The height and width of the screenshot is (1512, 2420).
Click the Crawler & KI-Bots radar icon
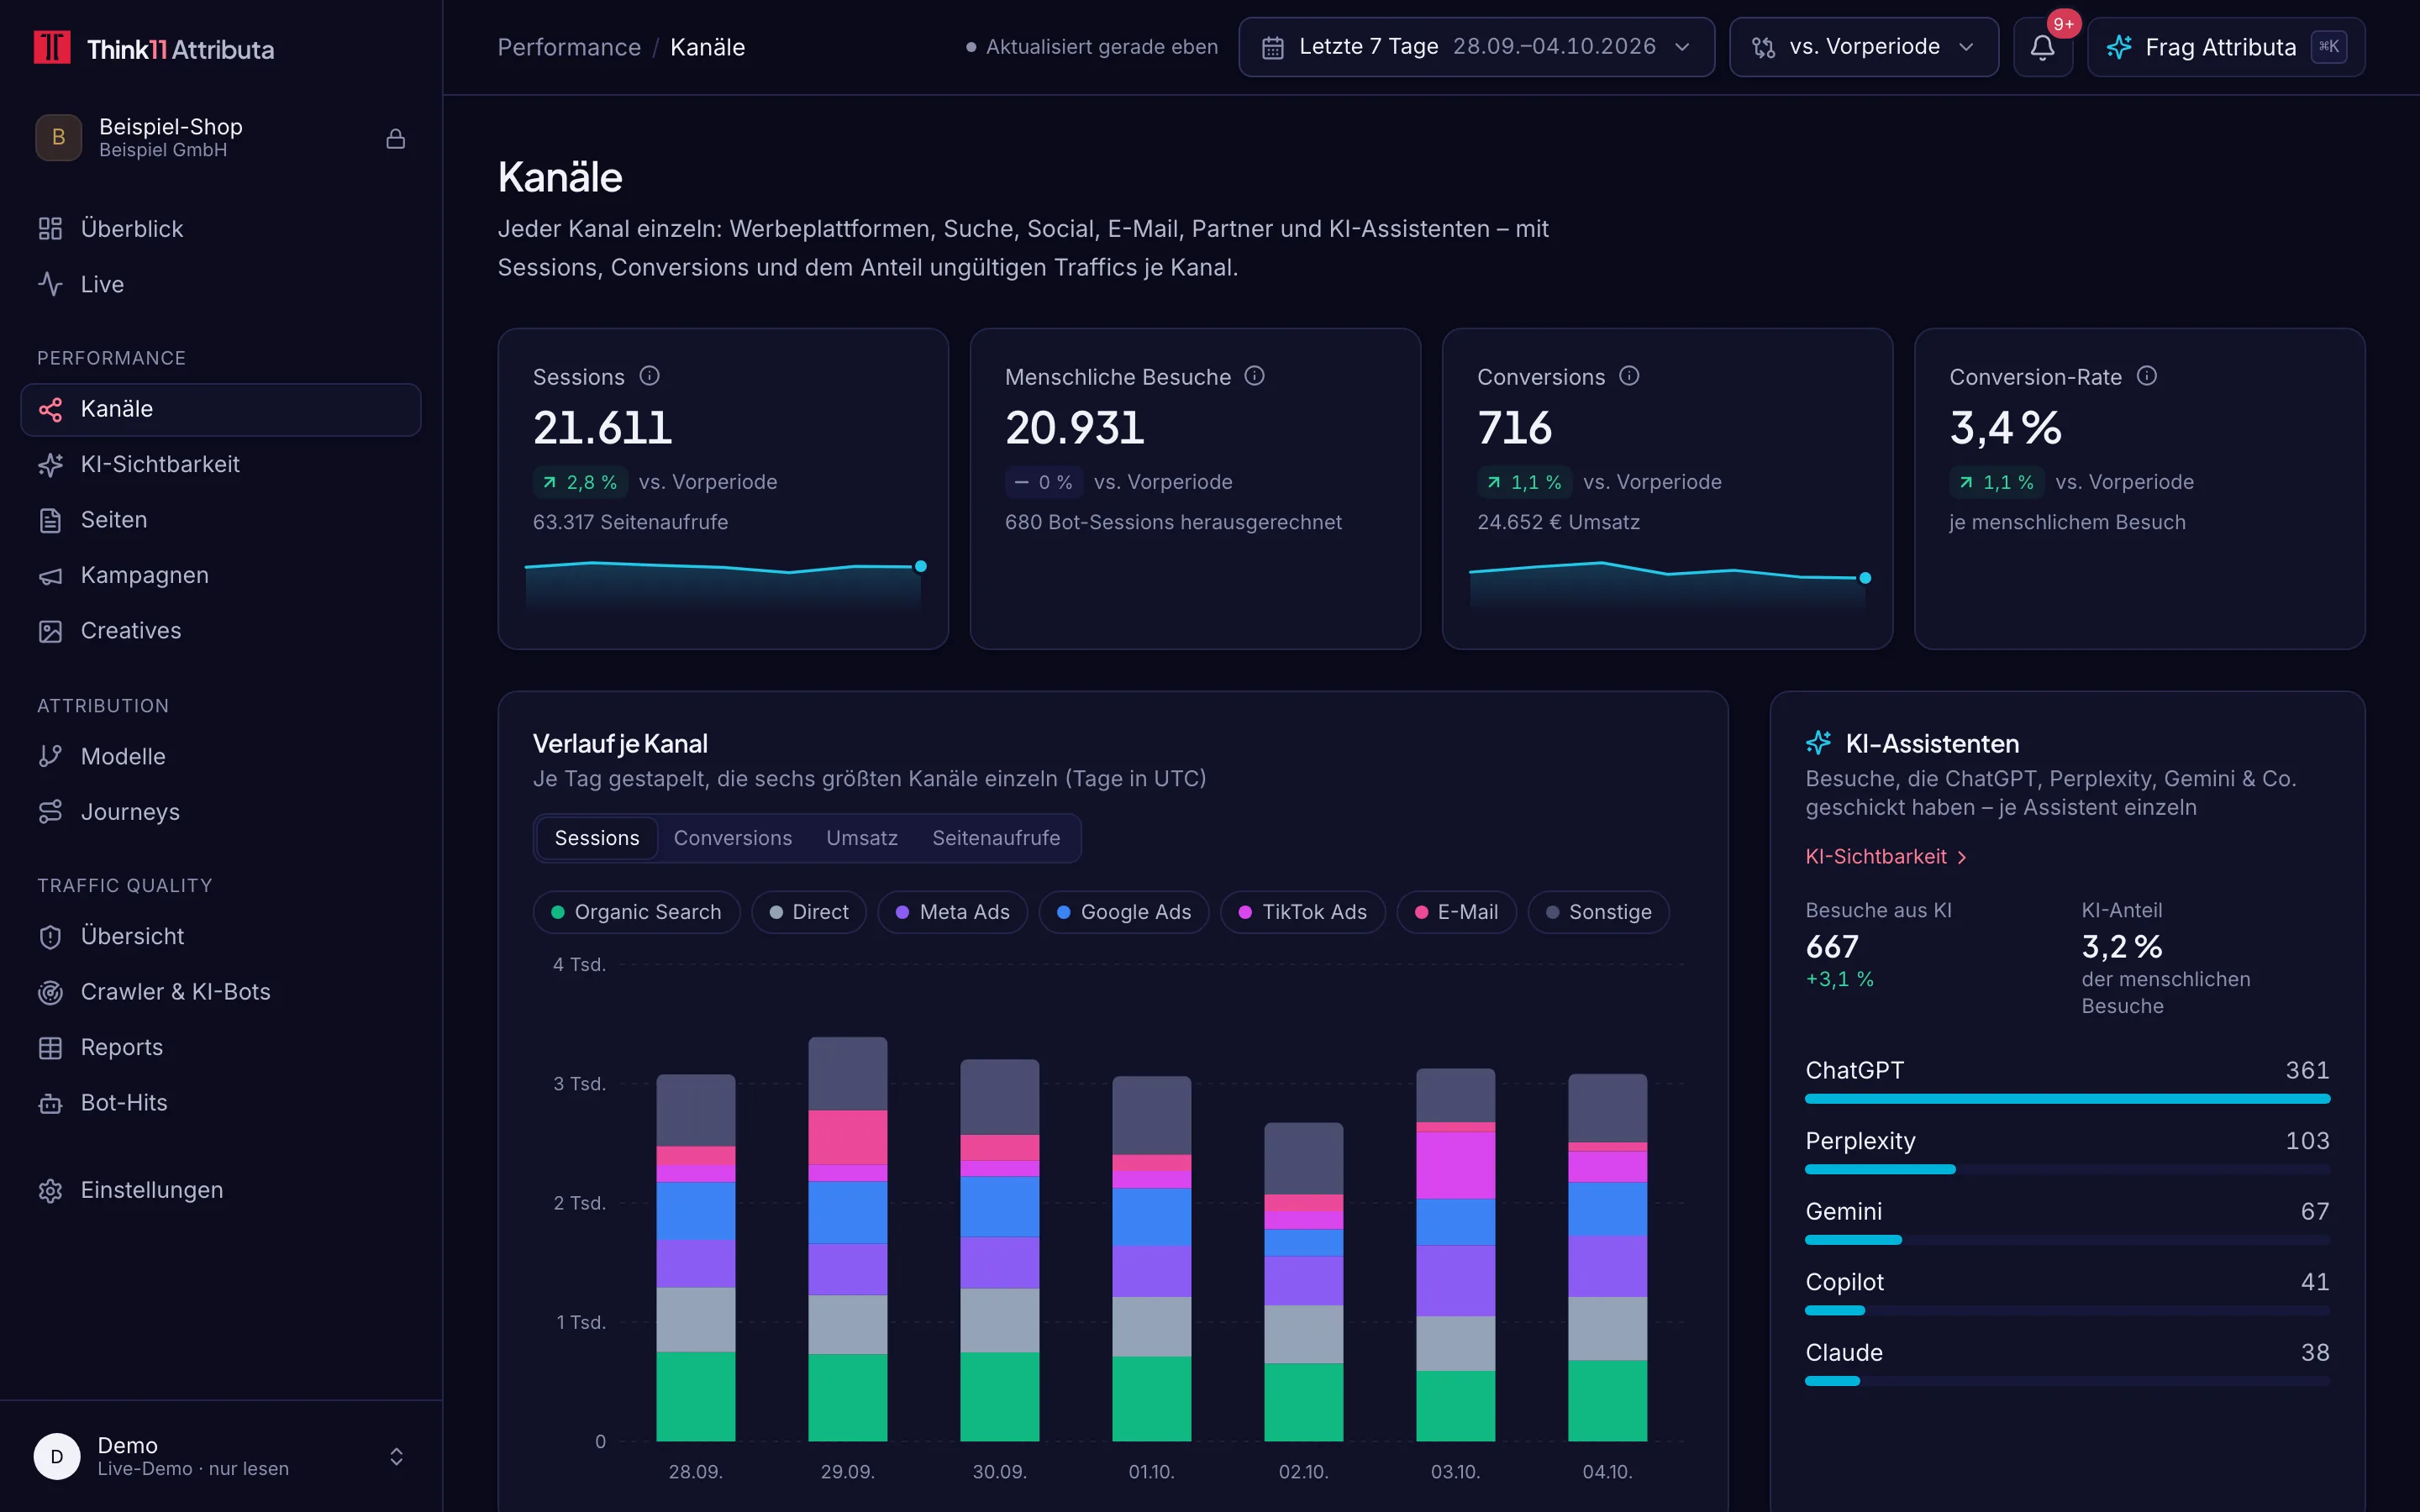50,992
